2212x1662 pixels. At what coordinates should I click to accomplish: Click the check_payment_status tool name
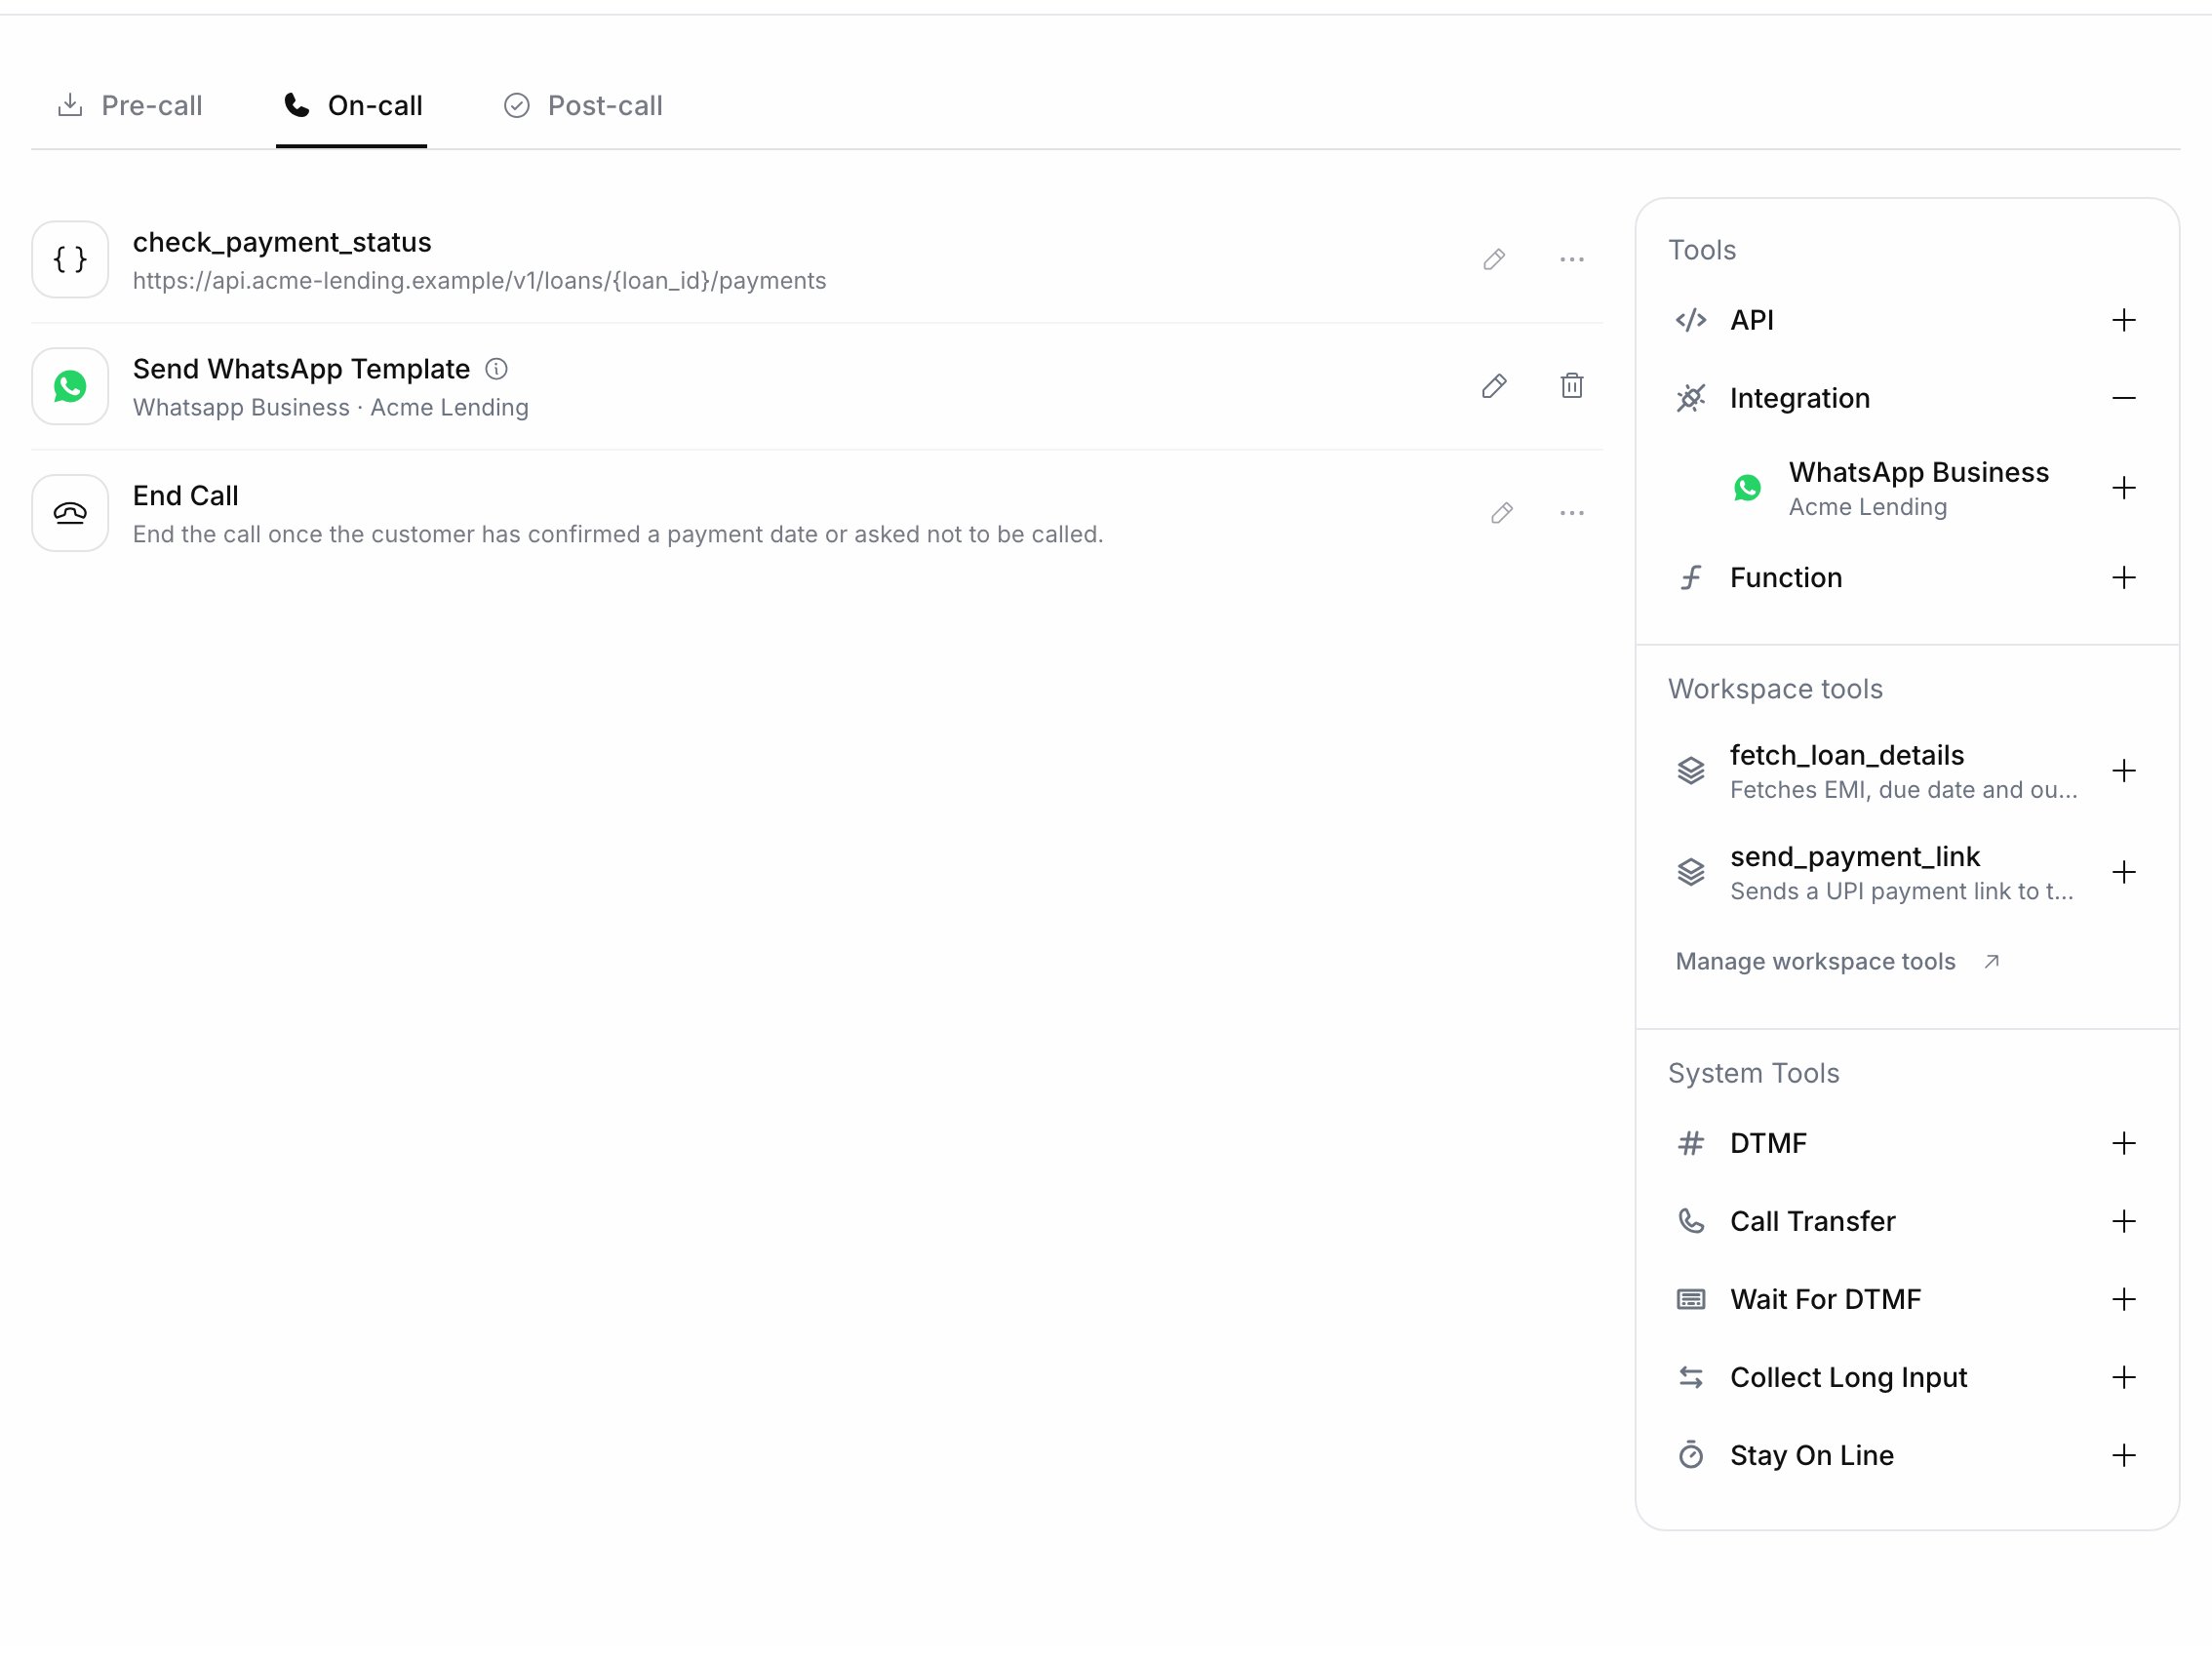(x=282, y=242)
